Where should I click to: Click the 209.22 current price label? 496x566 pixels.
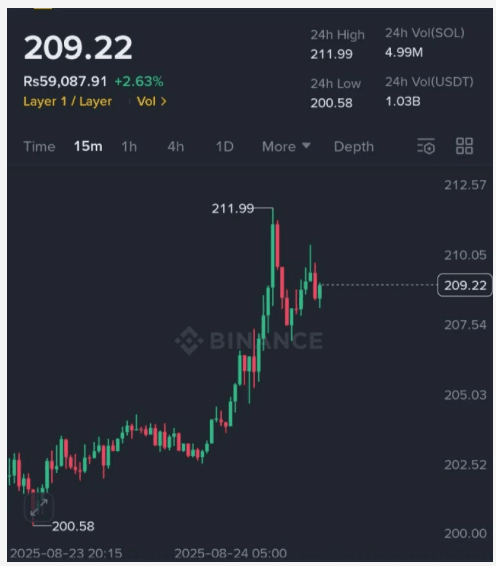point(78,48)
